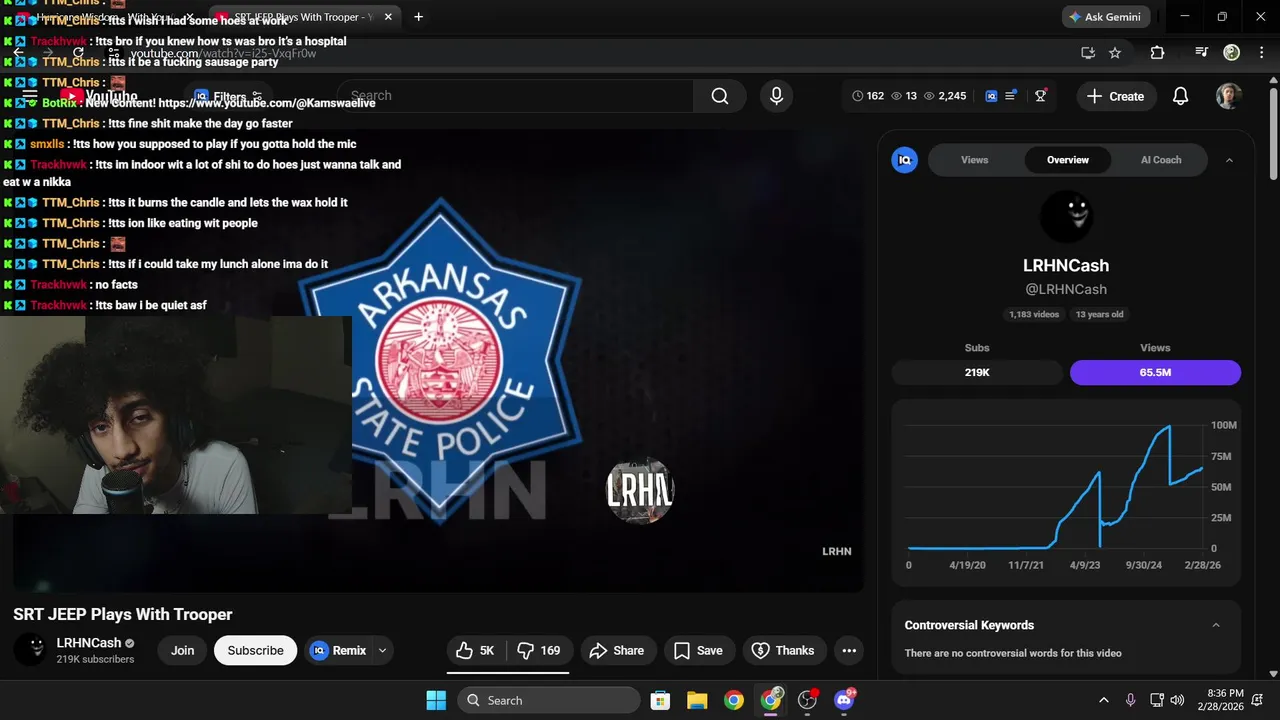Share the video
Viewport: 1280px width, 720px height.
[617, 650]
